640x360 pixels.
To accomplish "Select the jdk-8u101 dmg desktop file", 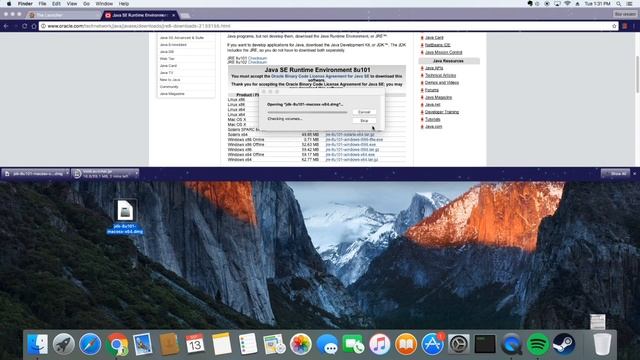I will (x=125, y=217).
